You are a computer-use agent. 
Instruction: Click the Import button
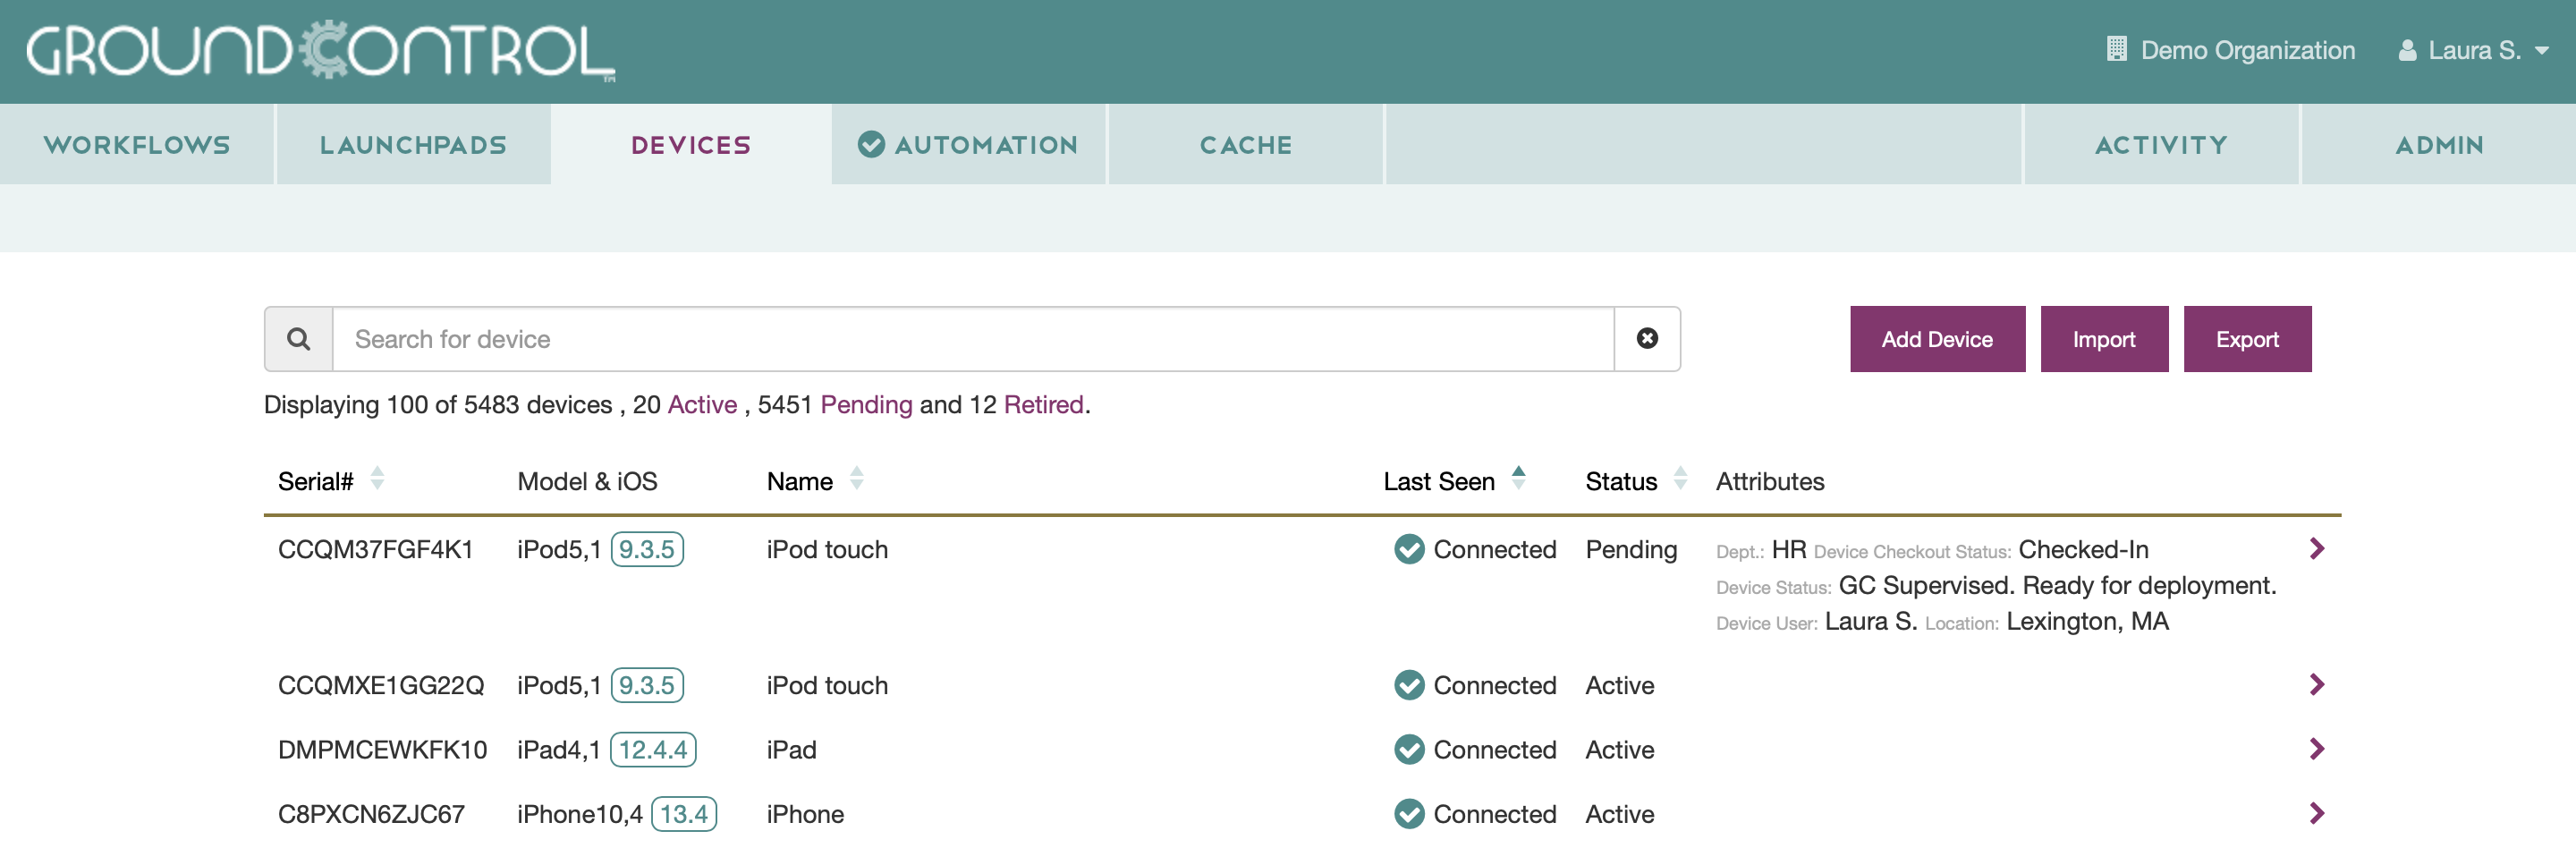click(2104, 339)
